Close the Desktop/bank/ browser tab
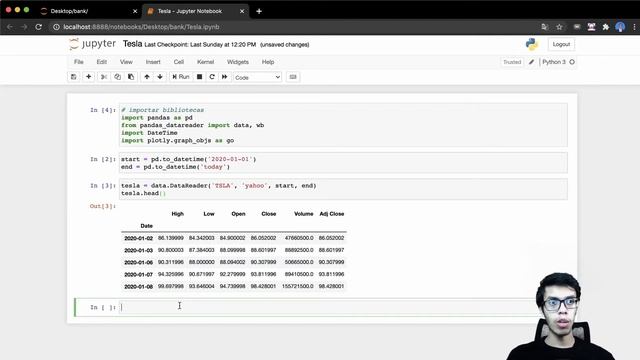Screen dimensions: 640x360 [x=135, y=11]
